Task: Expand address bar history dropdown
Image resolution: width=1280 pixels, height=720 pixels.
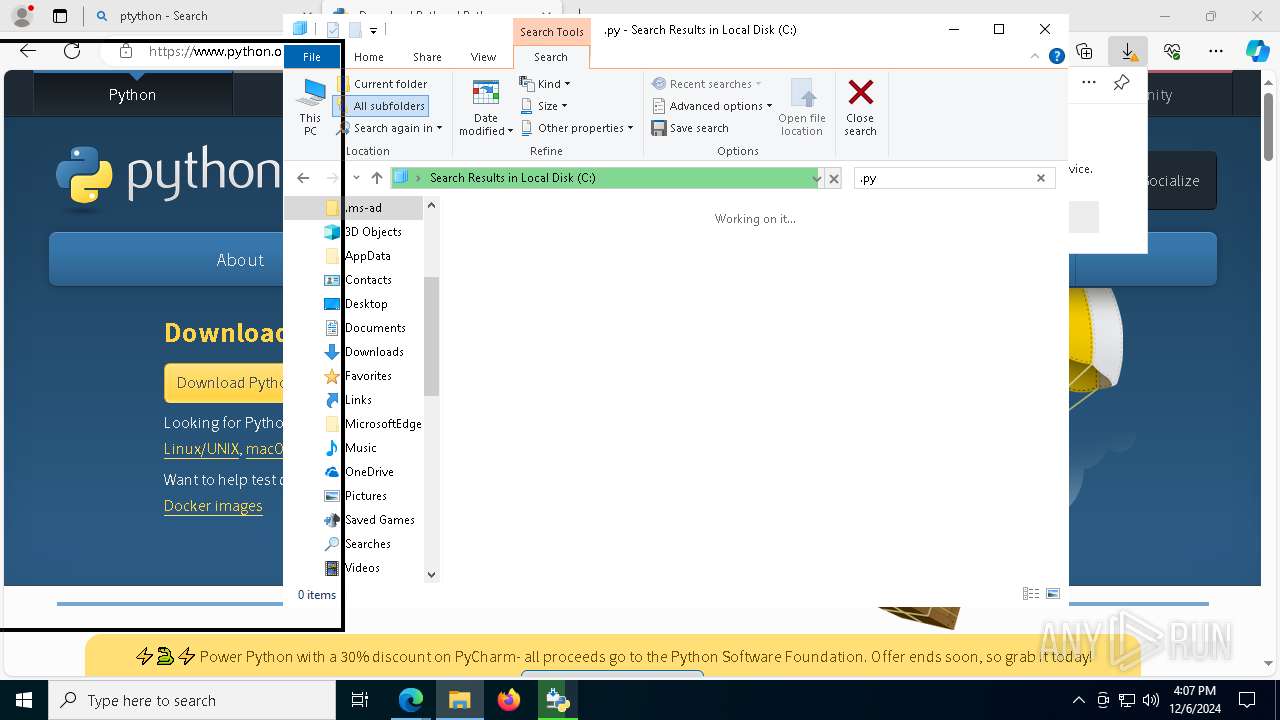Action: pos(817,178)
